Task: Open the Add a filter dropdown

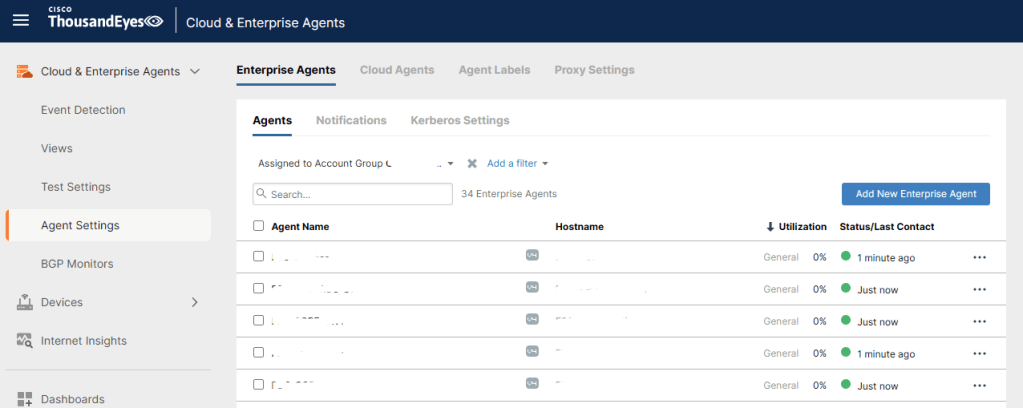Action: [x=517, y=163]
